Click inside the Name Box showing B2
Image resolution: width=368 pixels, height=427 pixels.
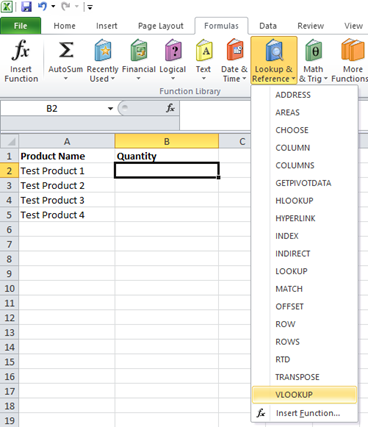pyautogui.click(x=52, y=109)
